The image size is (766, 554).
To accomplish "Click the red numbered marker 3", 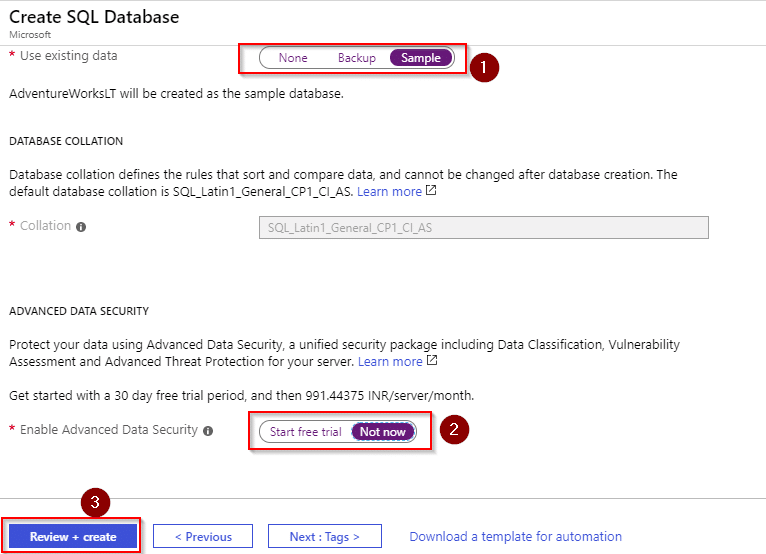I will click(95, 502).
